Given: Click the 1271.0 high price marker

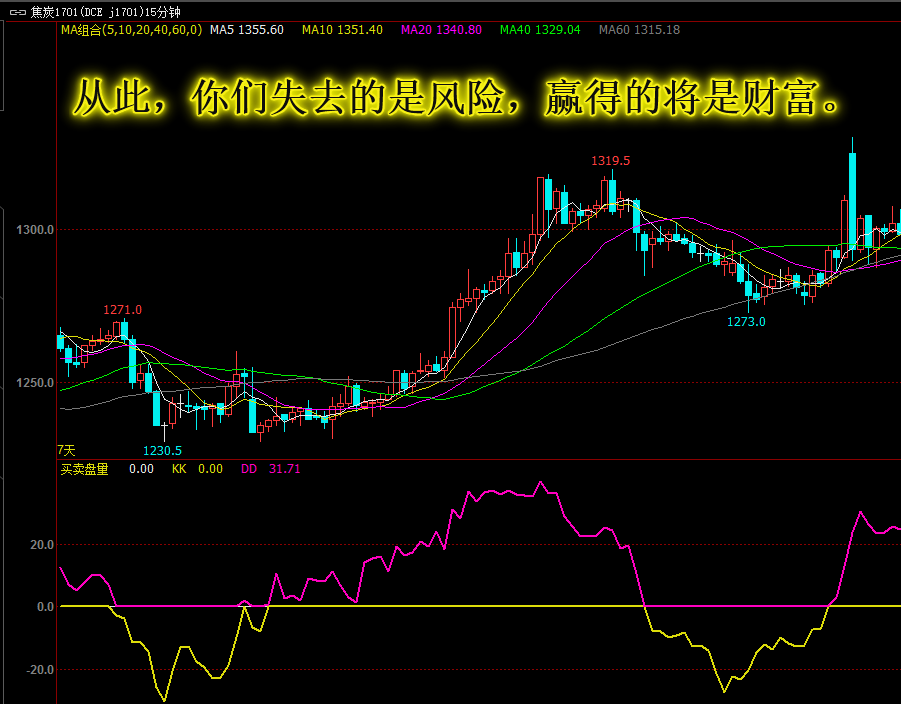Looking at the screenshot, I should (122, 310).
